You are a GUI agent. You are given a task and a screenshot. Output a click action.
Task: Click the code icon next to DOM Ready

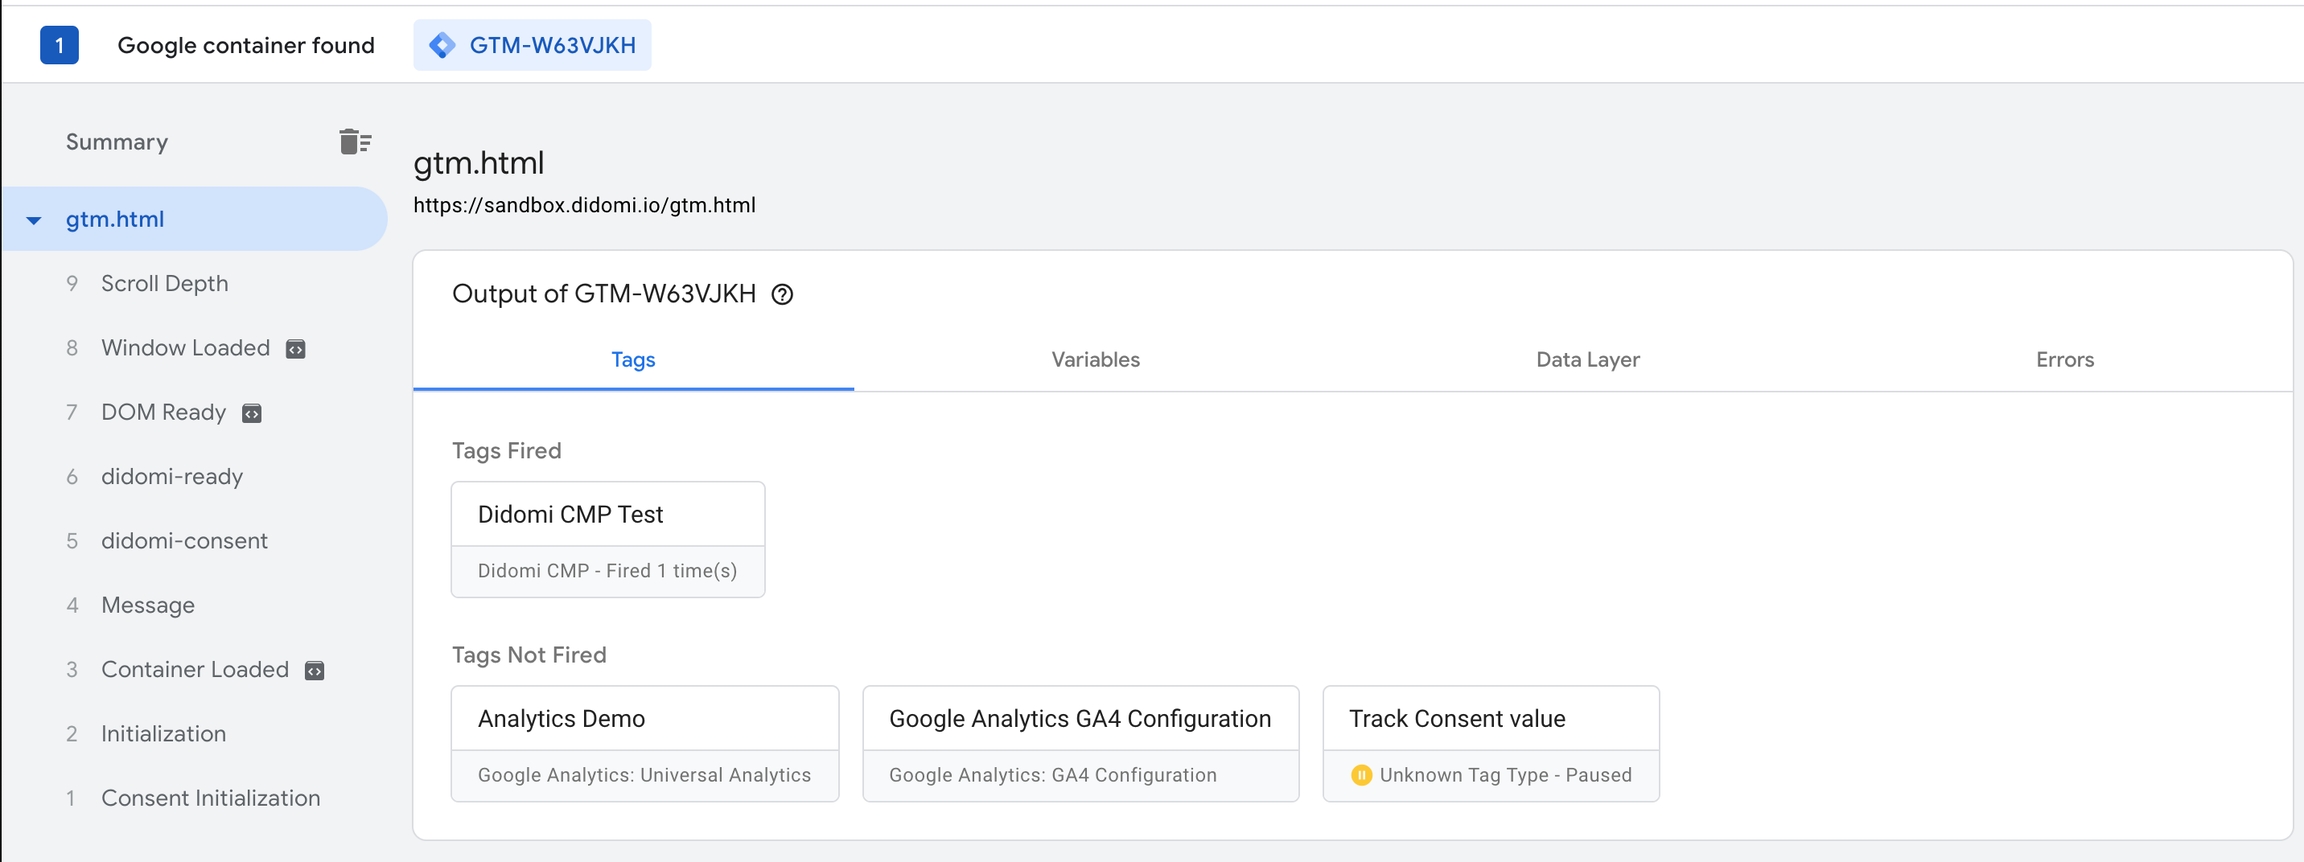tap(252, 413)
